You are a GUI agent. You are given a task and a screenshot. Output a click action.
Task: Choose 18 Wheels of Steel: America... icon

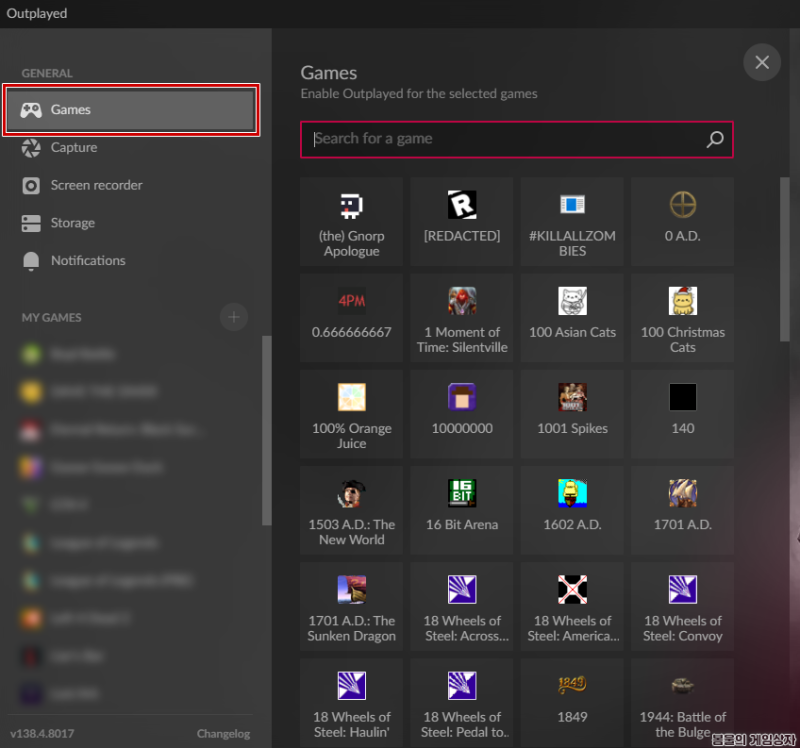click(572, 589)
